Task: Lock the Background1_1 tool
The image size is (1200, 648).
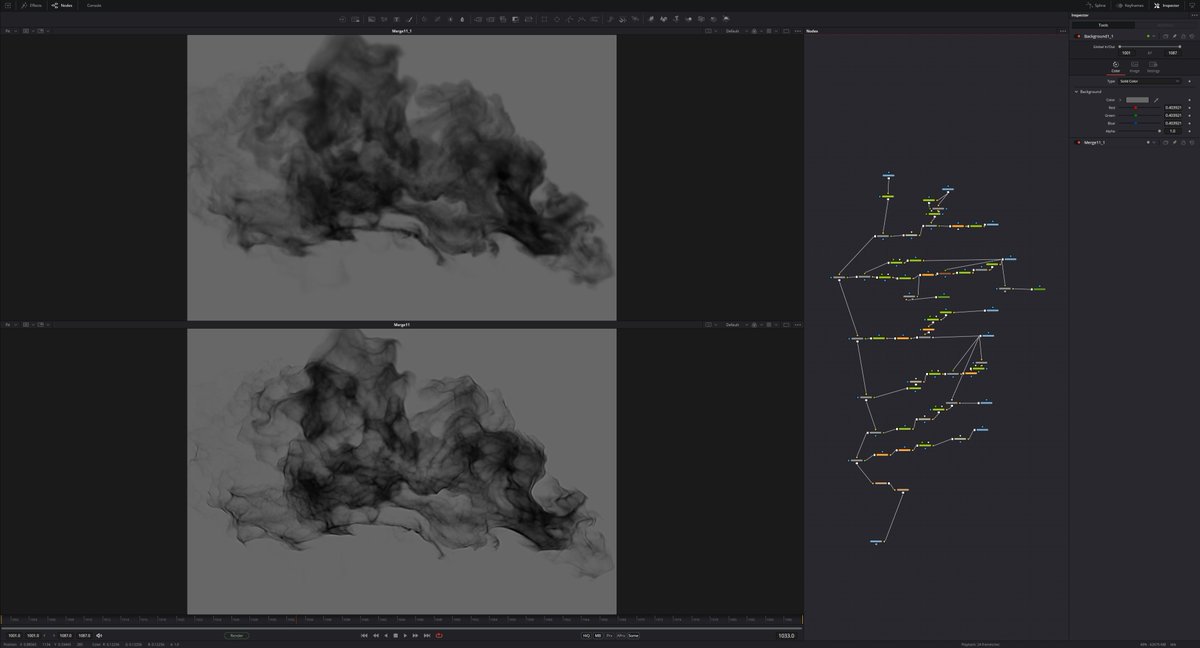Action: click(1183, 36)
